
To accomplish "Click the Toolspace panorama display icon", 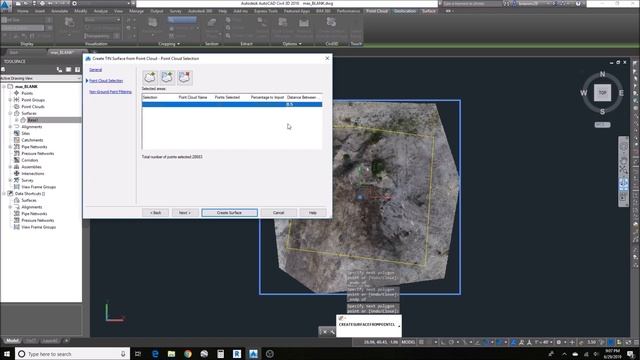I will point(69,70).
